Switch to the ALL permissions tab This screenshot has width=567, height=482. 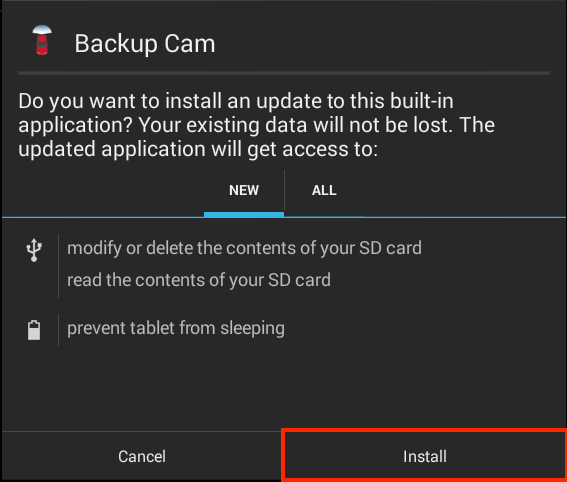pos(324,191)
